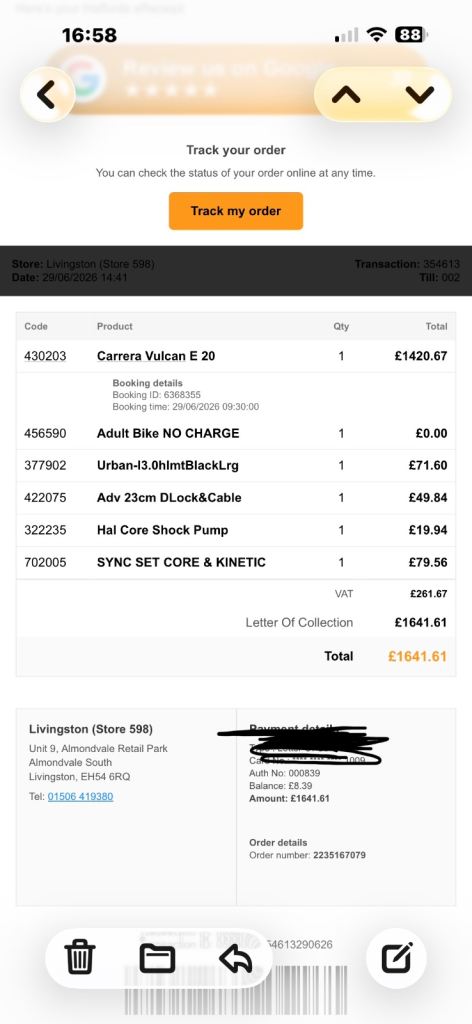This screenshot has width=472, height=1024.
Task: Select the SYNC SET CORE & KINETIC row
Action: (236, 562)
